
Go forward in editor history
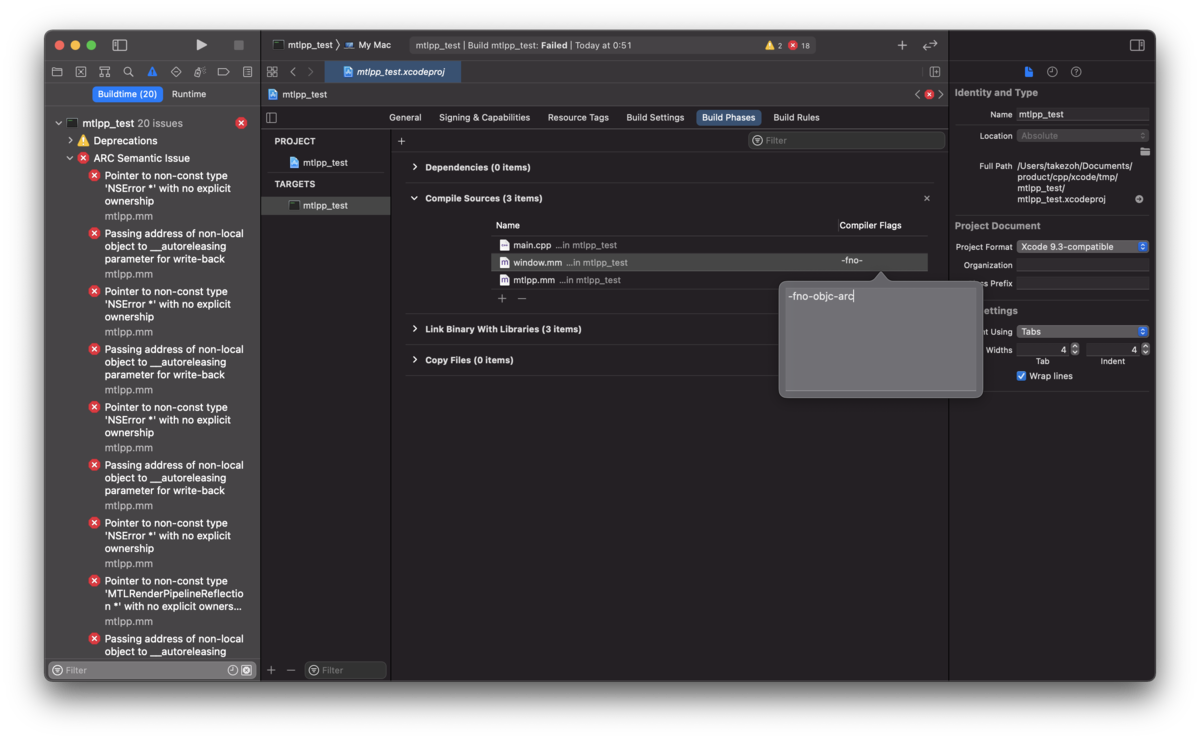click(x=310, y=72)
